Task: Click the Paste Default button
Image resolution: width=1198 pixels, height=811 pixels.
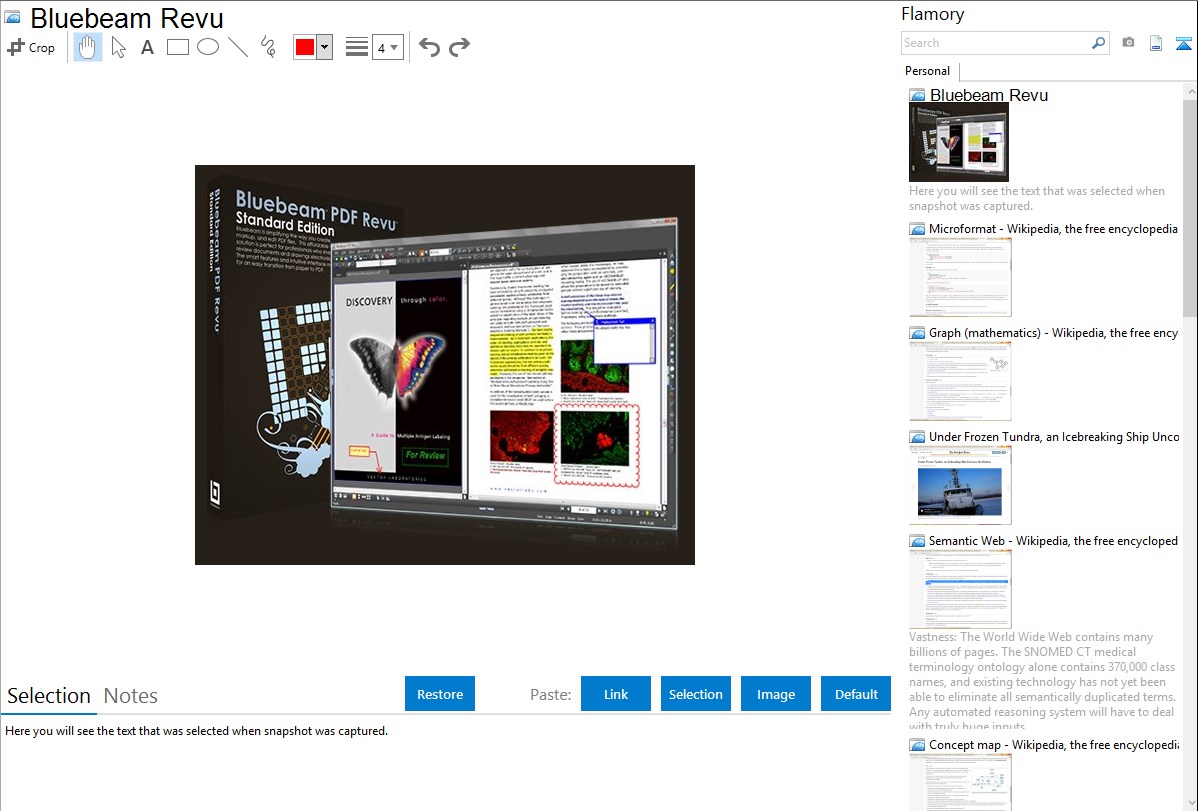Action: tap(856, 694)
